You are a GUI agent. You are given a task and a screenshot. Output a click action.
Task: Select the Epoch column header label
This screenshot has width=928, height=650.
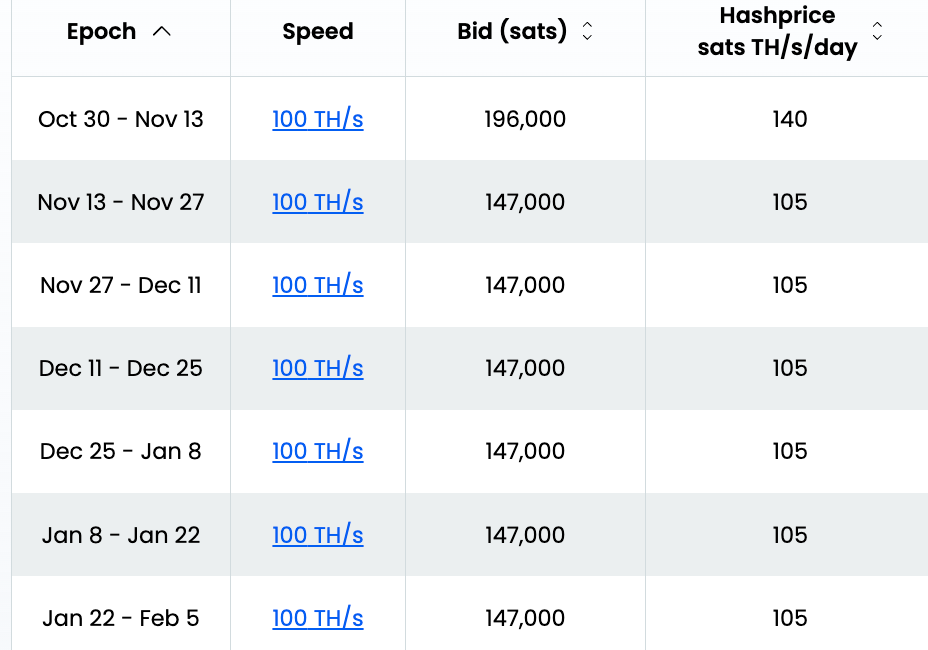pyautogui.click(x=101, y=32)
